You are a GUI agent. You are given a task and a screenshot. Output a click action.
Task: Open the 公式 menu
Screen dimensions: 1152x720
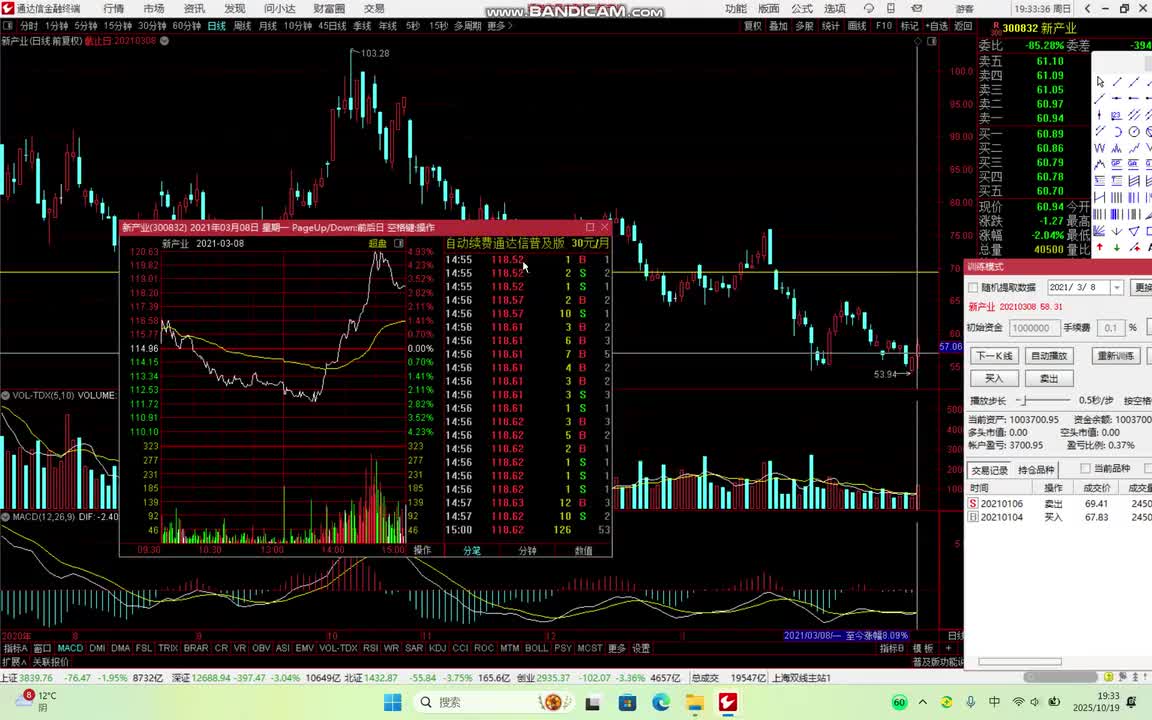tap(802, 9)
